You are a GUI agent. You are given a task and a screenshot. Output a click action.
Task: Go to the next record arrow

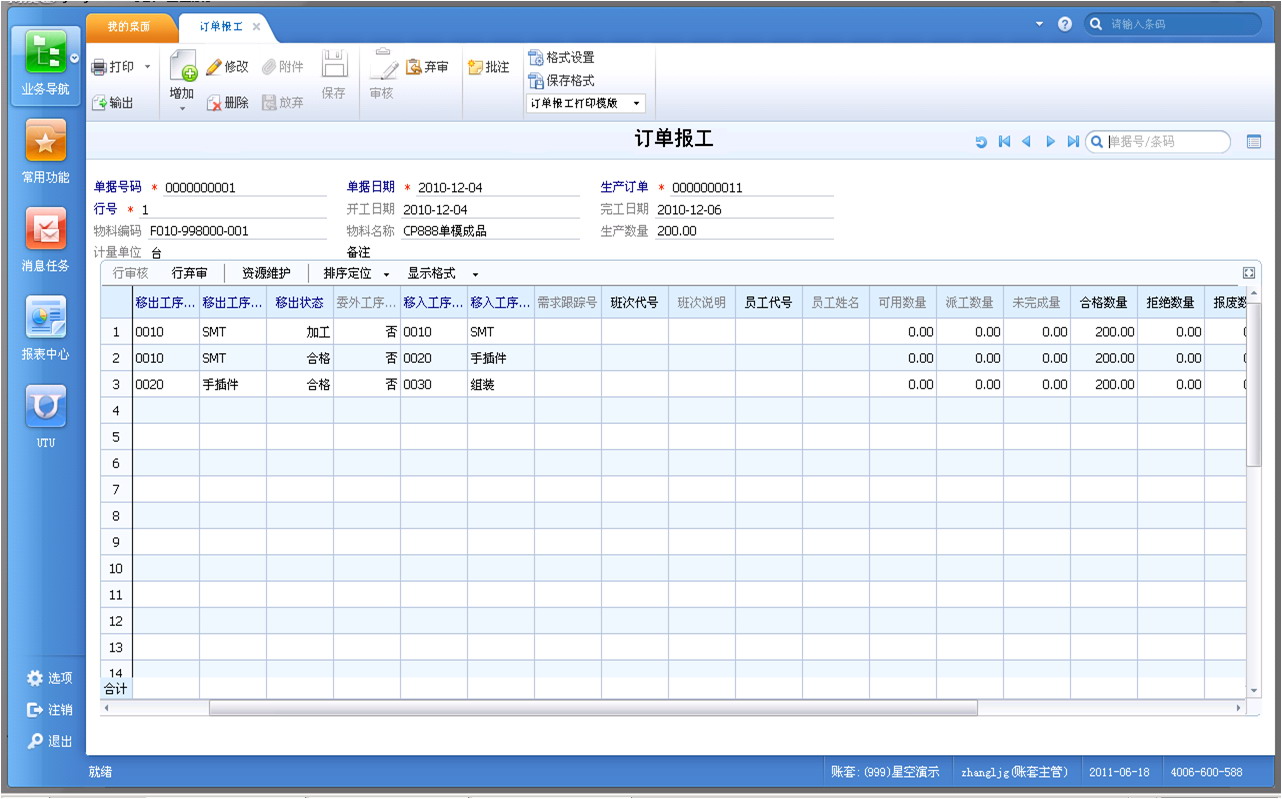(1050, 142)
